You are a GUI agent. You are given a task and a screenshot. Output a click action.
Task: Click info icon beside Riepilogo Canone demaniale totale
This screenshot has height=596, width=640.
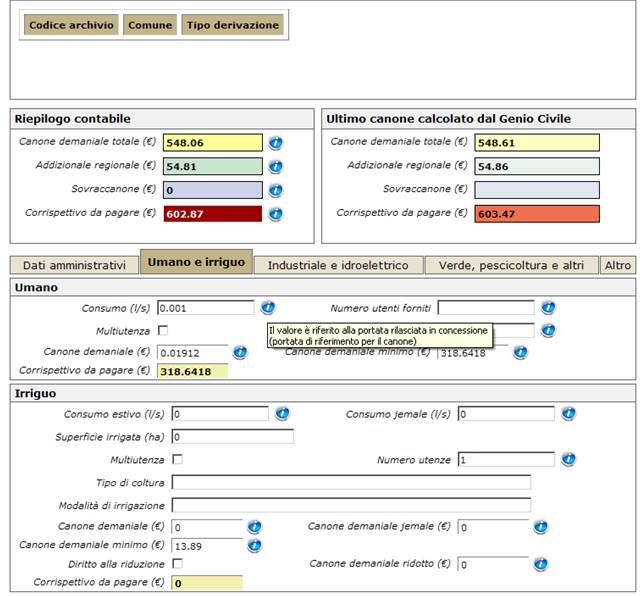[x=276, y=143]
